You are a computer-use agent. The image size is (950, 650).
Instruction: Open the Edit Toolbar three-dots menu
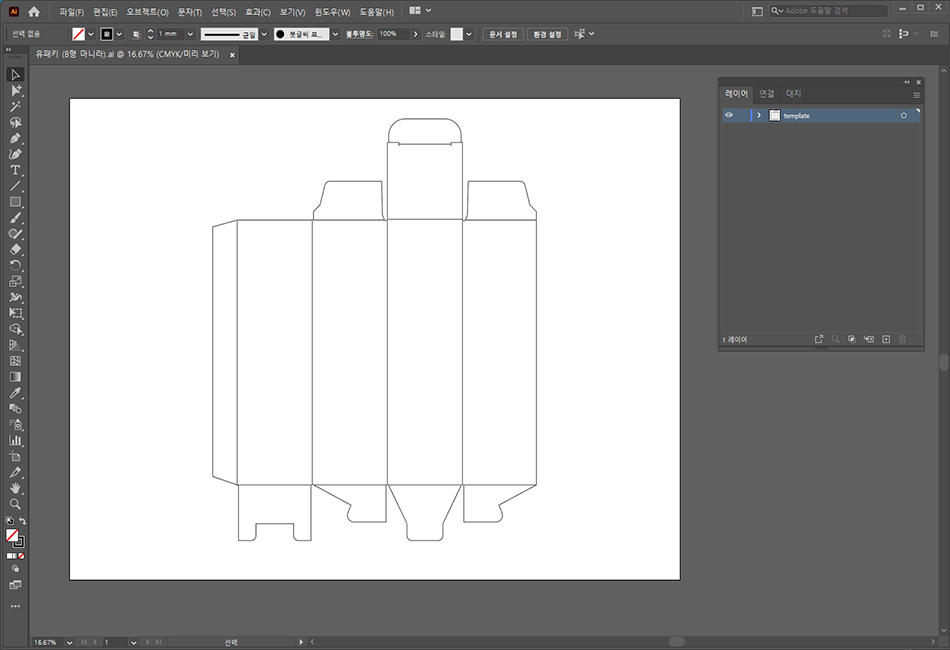[15, 606]
